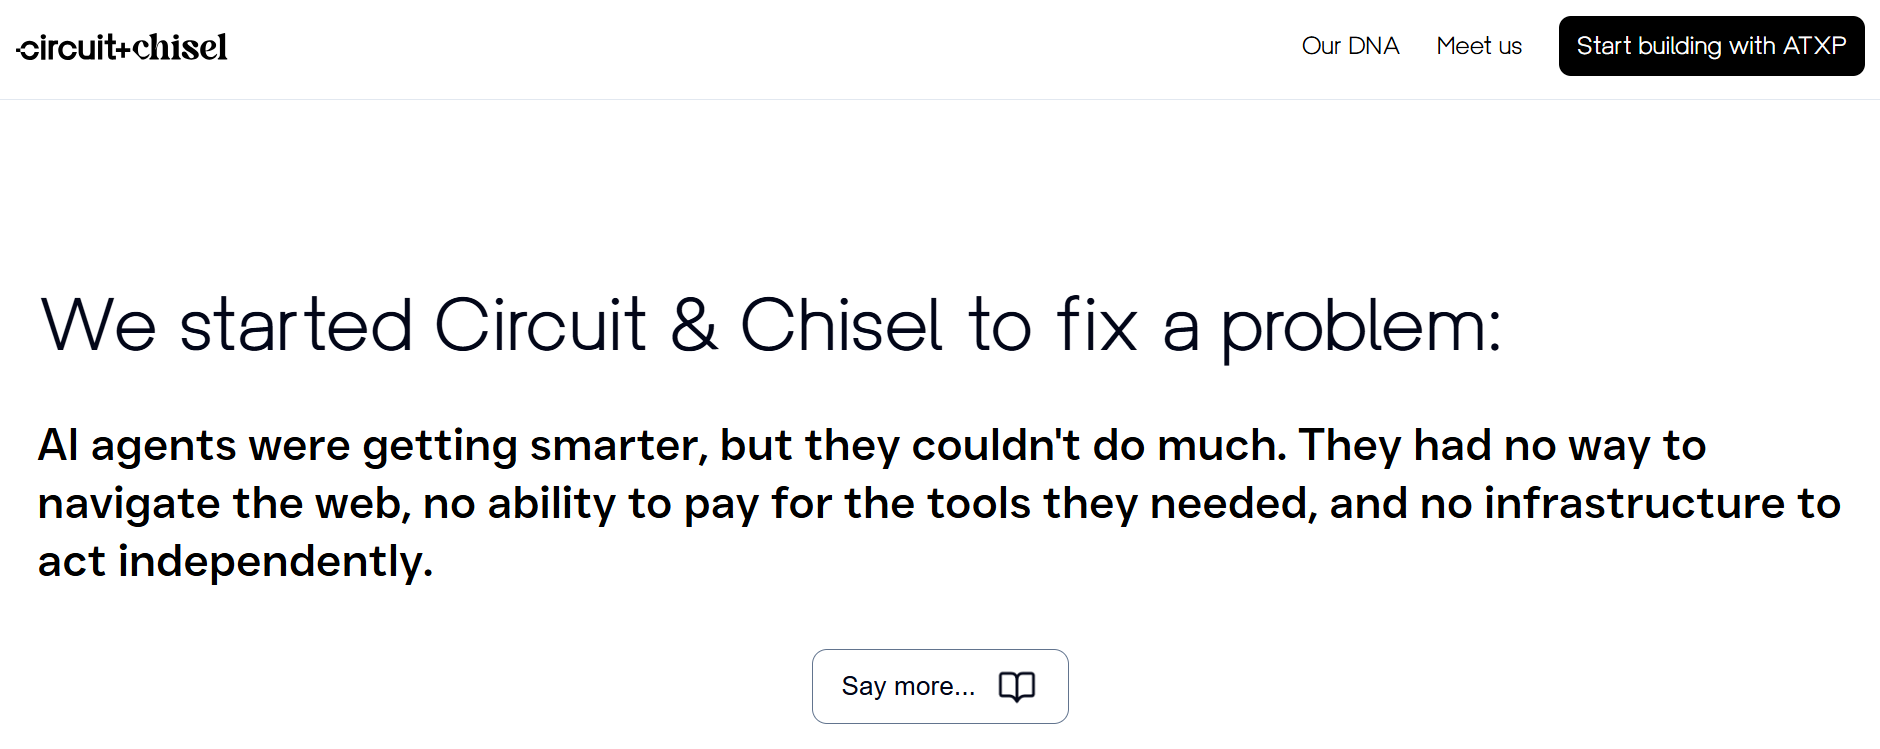Click the phrase "pay for the tools"
This screenshot has width=1880, height=749.
[x=857, y=504]
